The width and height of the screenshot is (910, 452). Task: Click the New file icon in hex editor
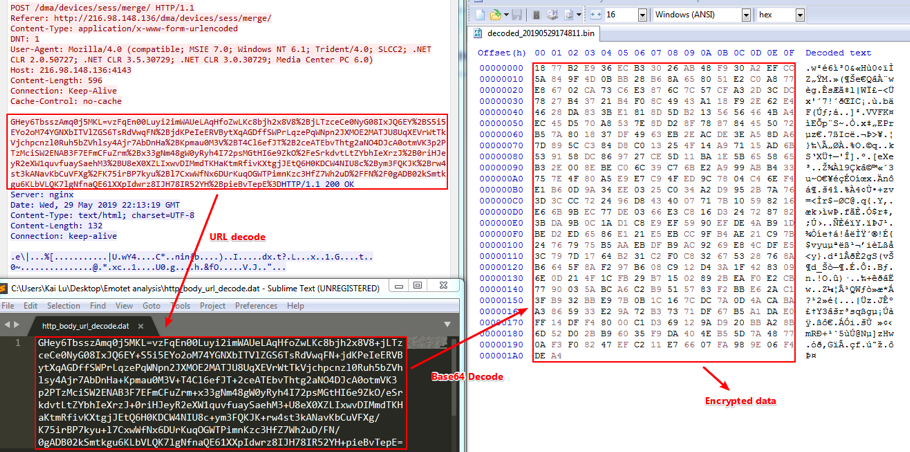coord(479,15)
